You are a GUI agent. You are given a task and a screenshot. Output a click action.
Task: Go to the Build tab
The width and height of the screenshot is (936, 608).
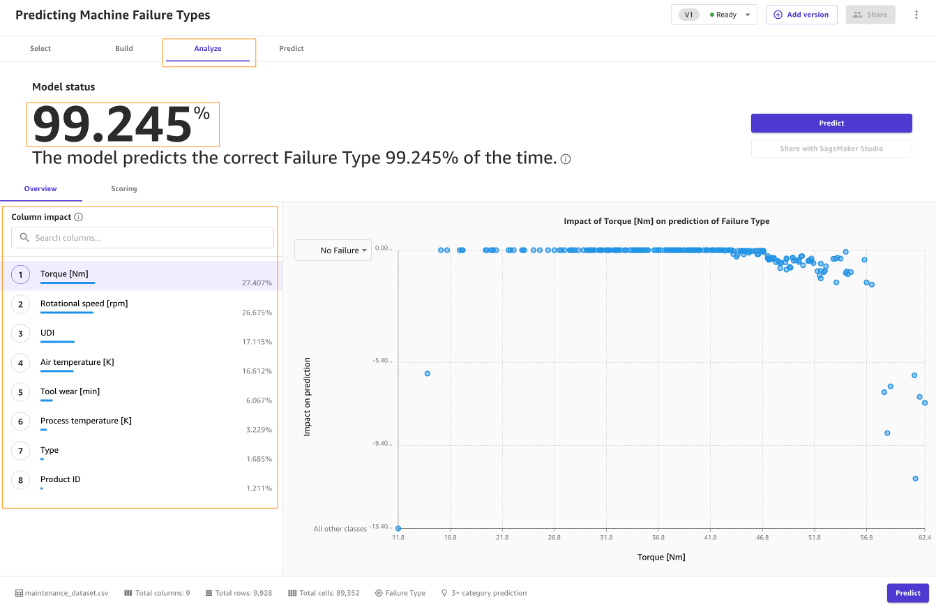pos(124,48)
